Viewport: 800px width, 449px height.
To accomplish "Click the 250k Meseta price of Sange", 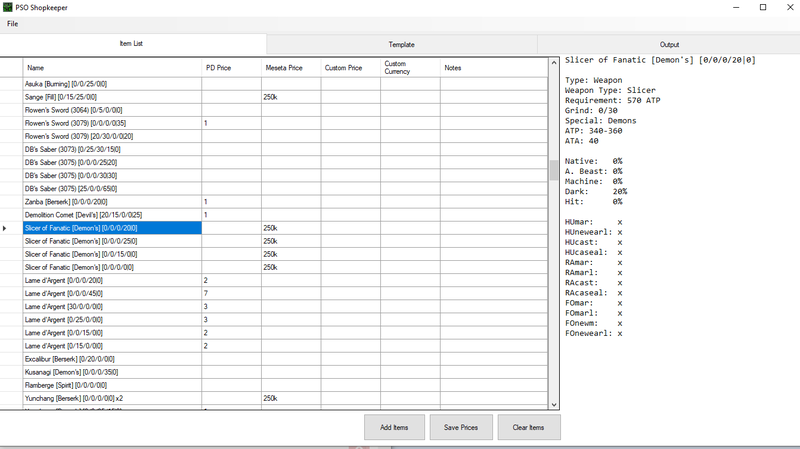I will [x=291, y=97].
